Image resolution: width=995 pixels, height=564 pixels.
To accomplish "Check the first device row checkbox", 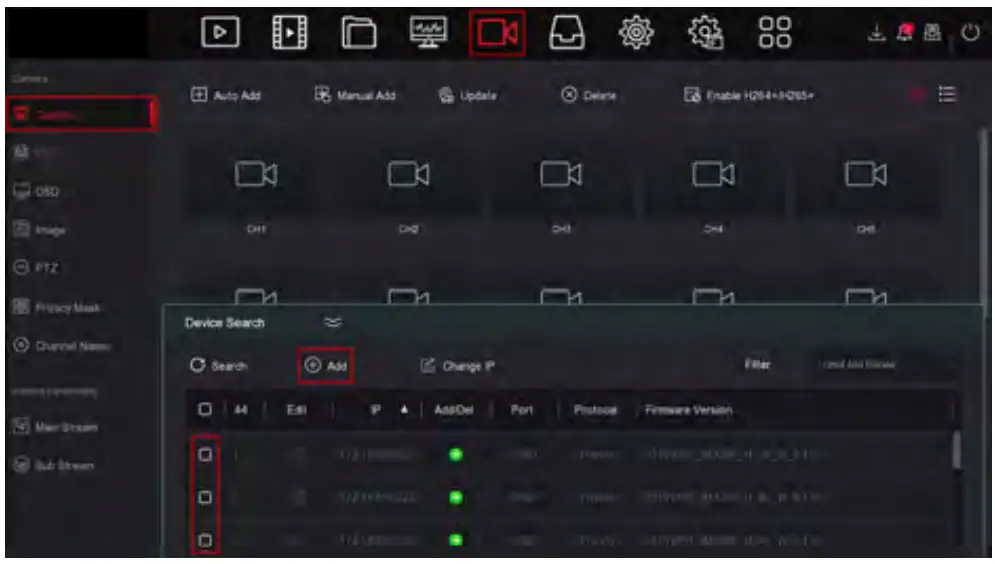I will [205, 454].
